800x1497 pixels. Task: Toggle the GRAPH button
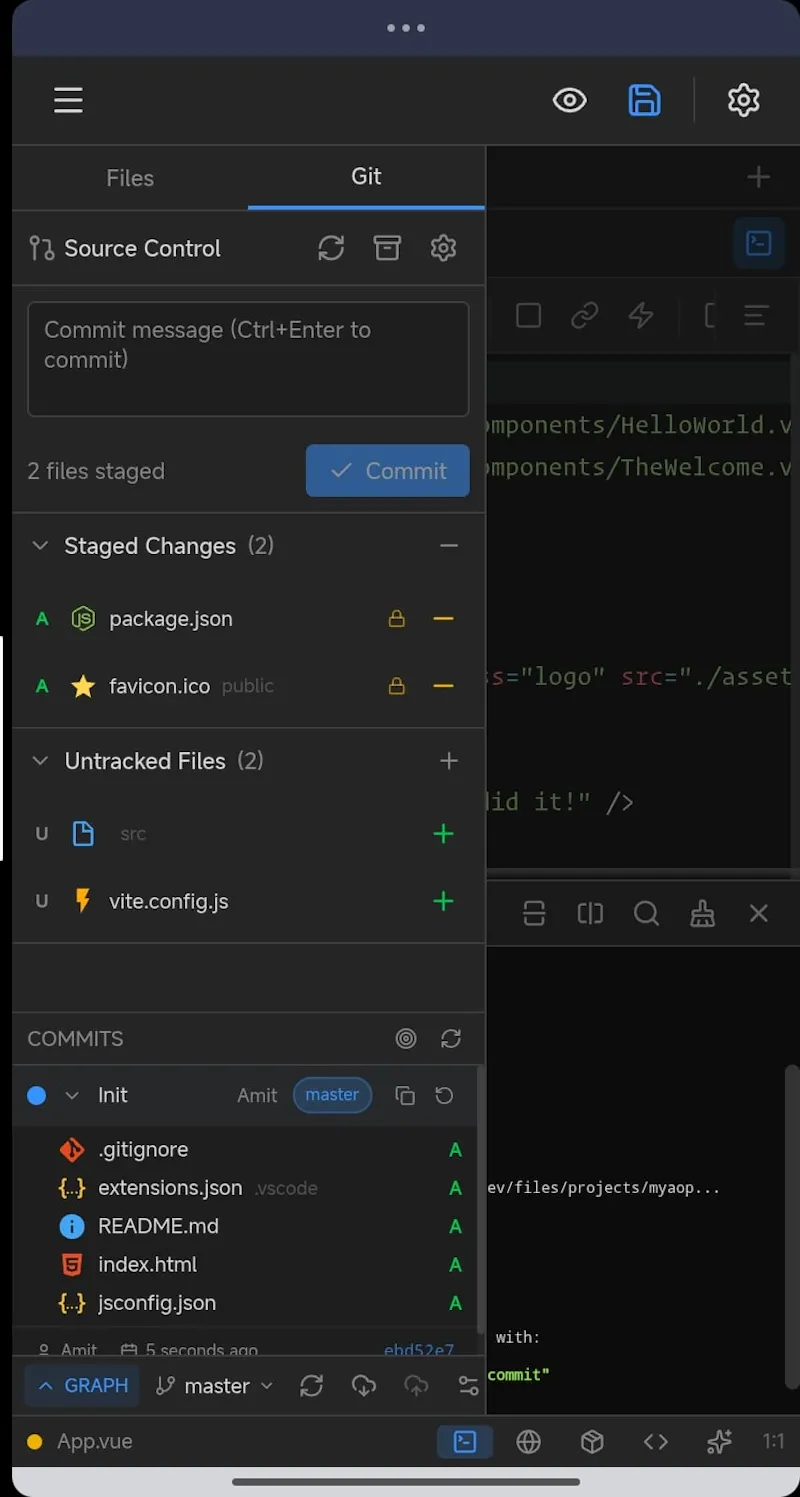tap(83, 1385)
